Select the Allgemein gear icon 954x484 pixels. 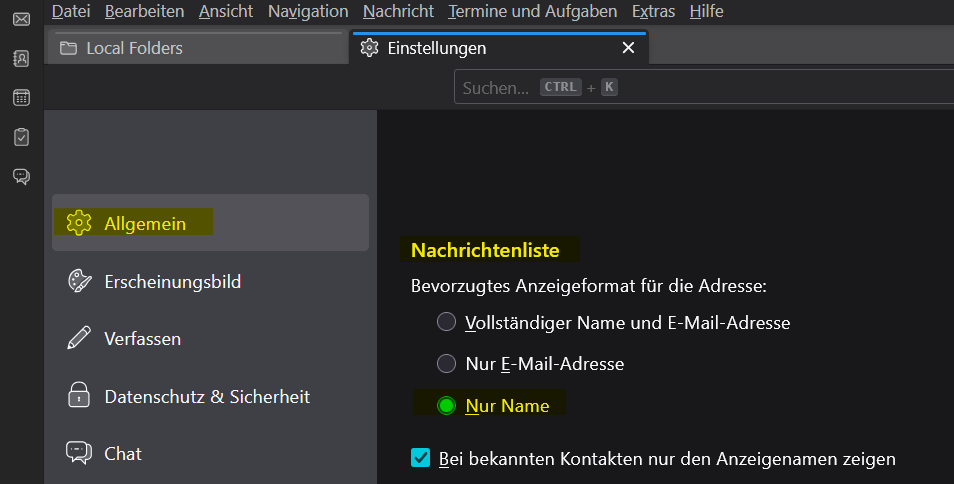79,223
